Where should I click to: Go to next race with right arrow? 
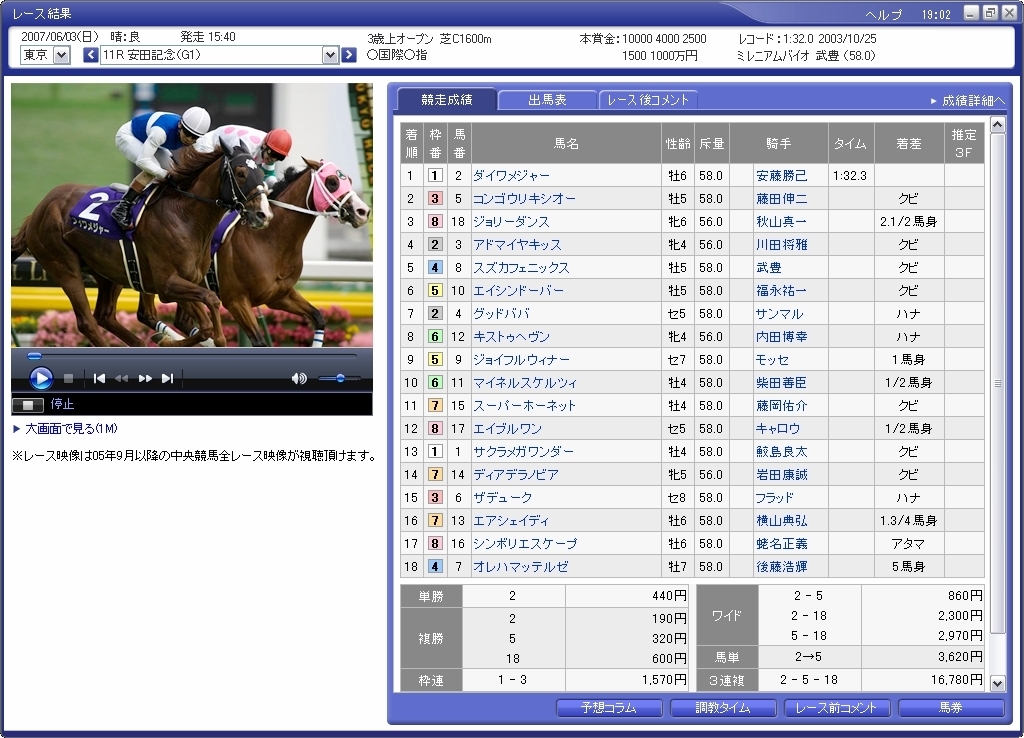pos(349,55)
